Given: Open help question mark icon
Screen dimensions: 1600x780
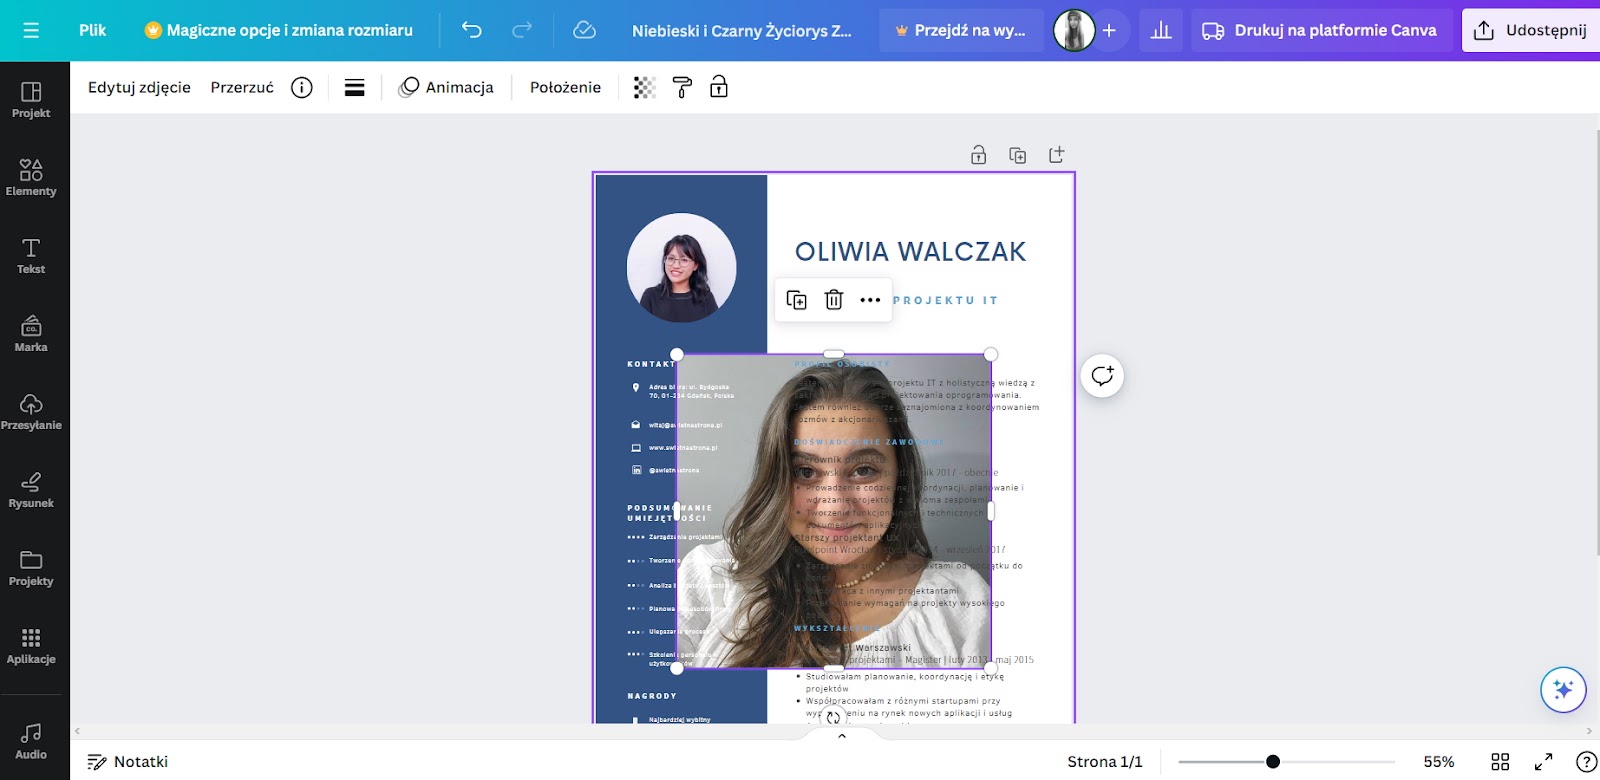Looking at the screenshot, I should (x=1587, y=762).
